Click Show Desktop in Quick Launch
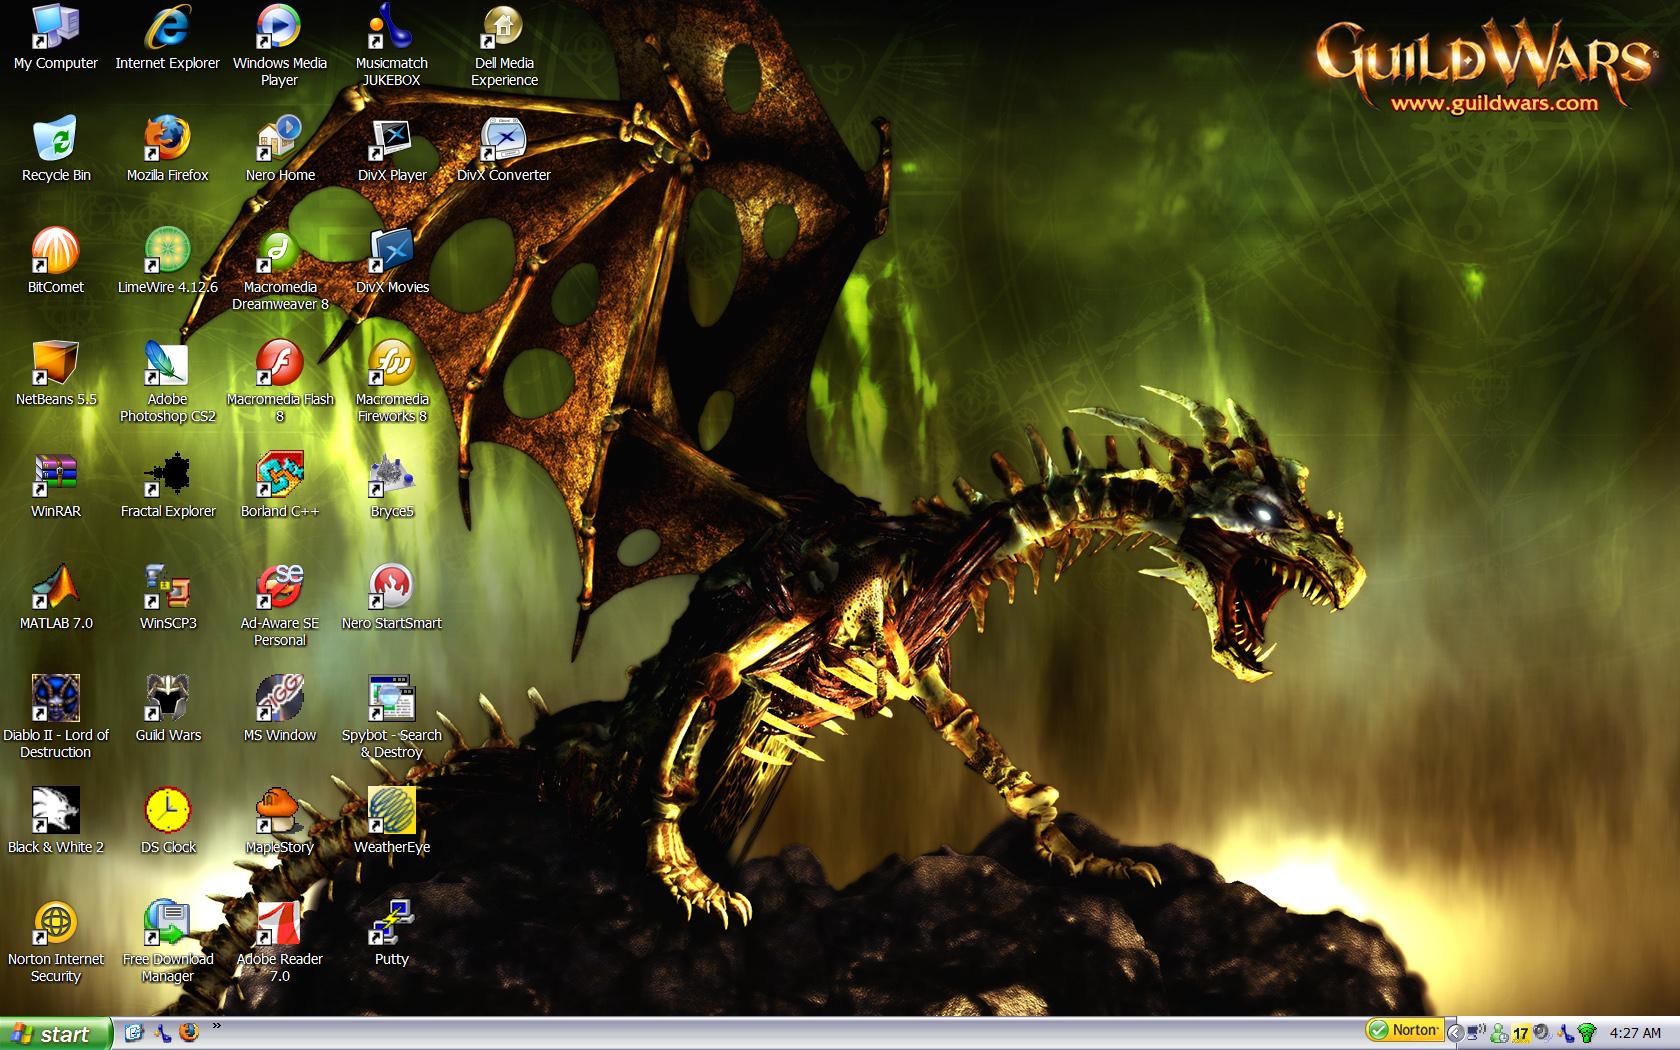Viewport: 1680px width, 1050px height. tap(133, 1033)
